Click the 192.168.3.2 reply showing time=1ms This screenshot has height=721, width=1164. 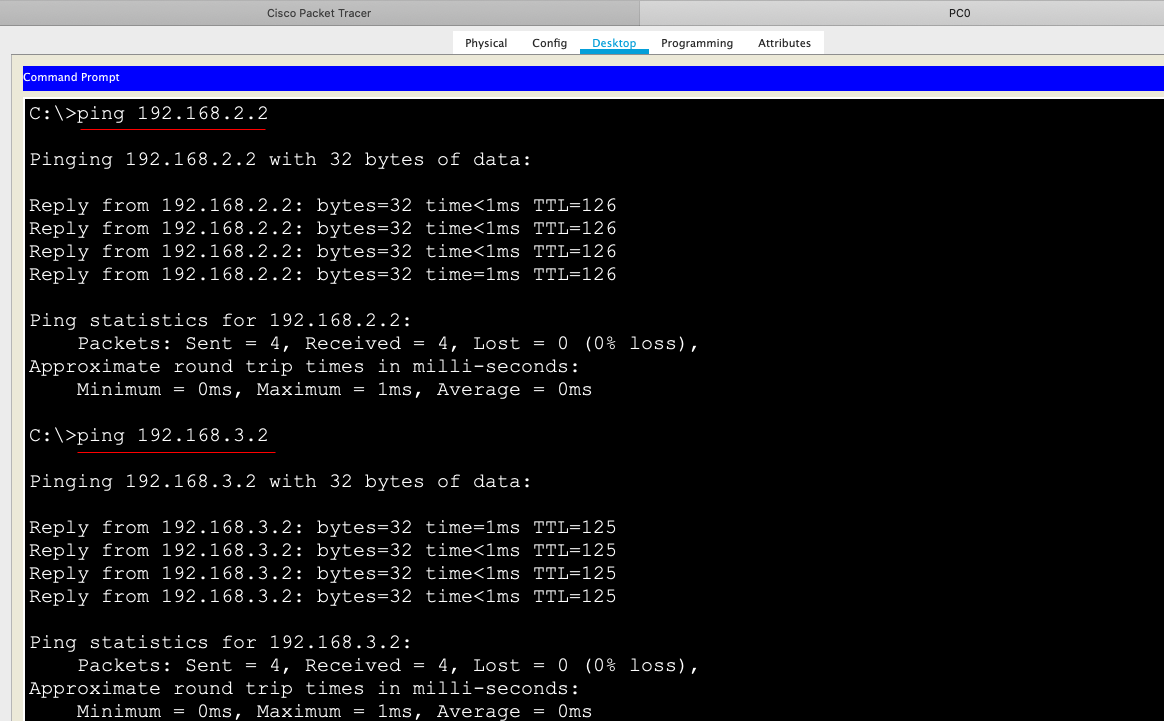[x=323, y=527]
